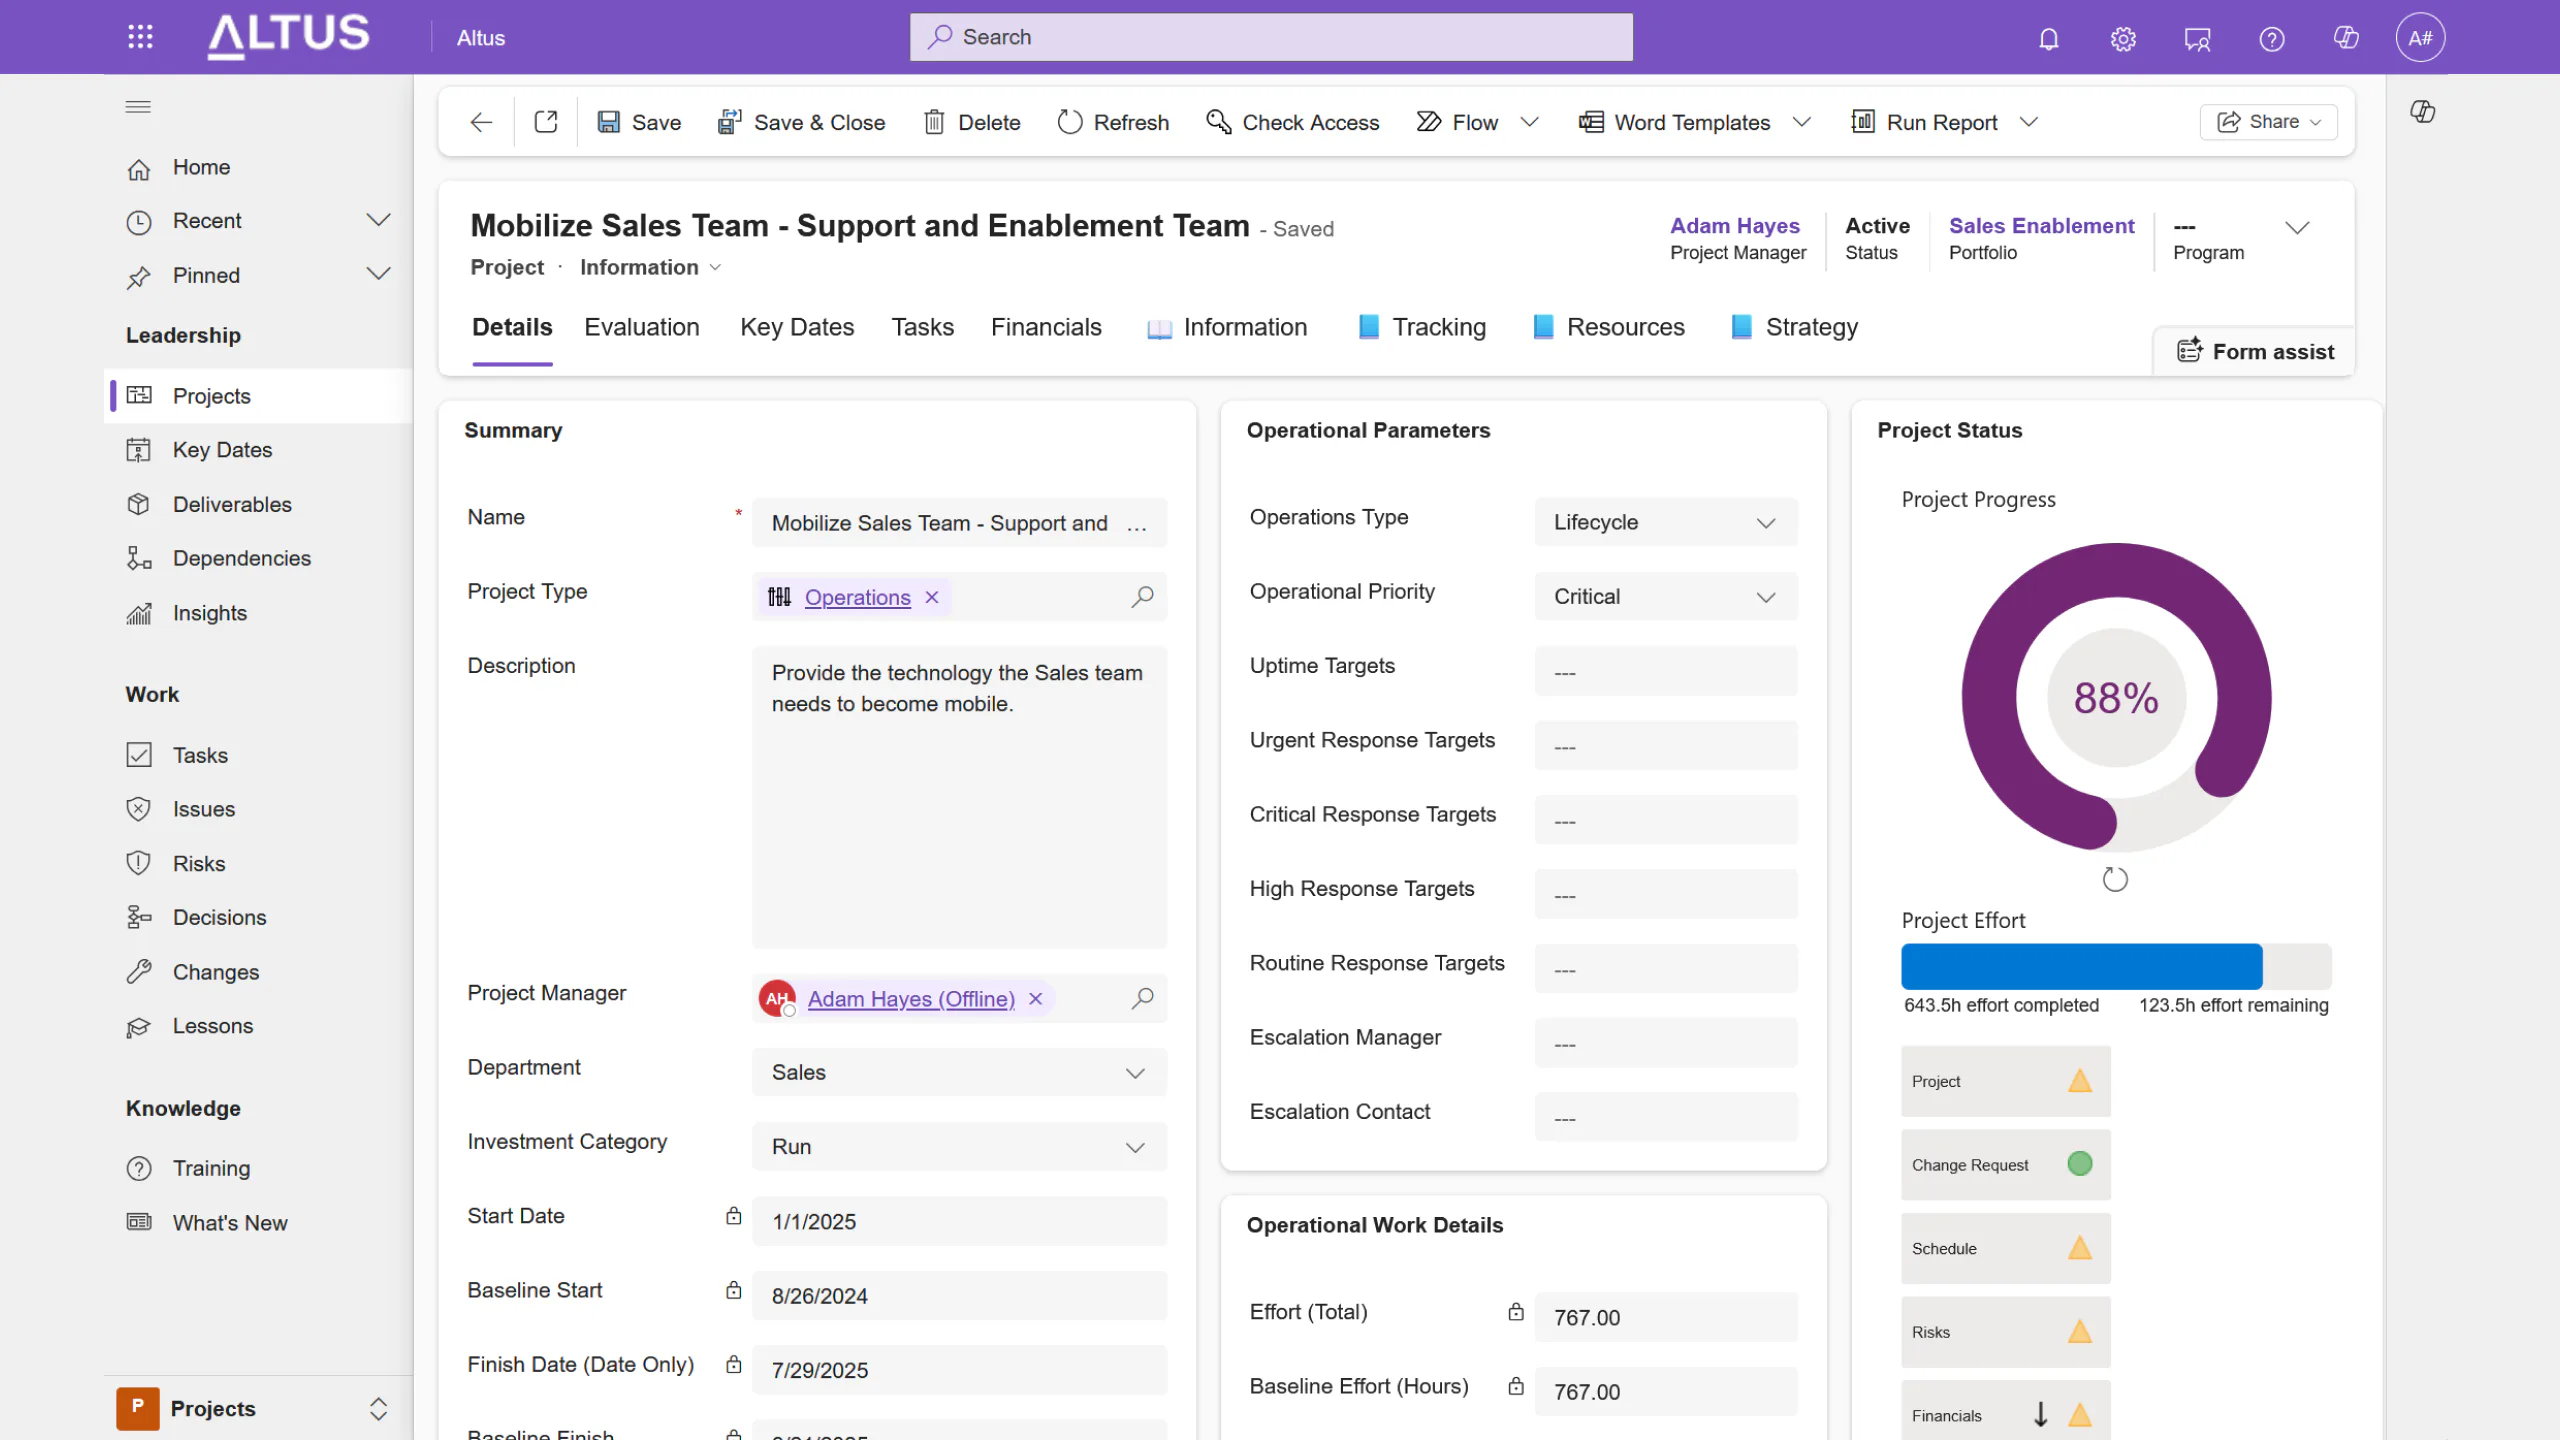Click the 88% project progress donut
Image resolution: width=2560 pixels, height=1440 pixels.
[2116, 697]
